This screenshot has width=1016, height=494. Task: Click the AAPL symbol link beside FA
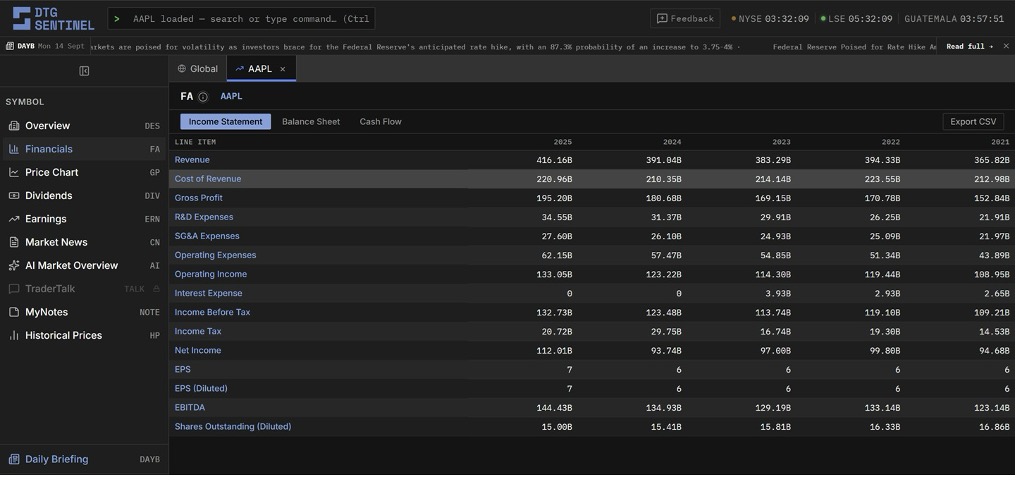coord(231,97)
